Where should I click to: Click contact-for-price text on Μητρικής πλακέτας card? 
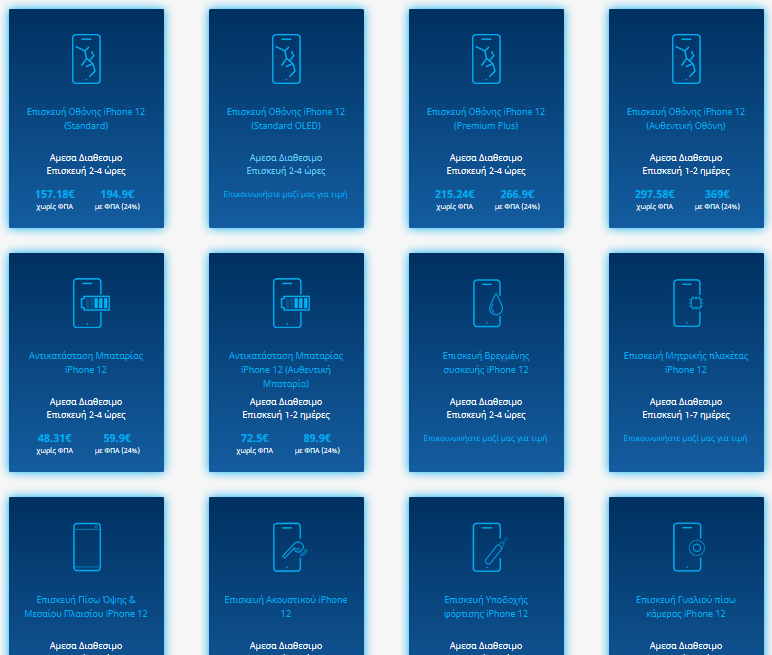pos(685,438)
